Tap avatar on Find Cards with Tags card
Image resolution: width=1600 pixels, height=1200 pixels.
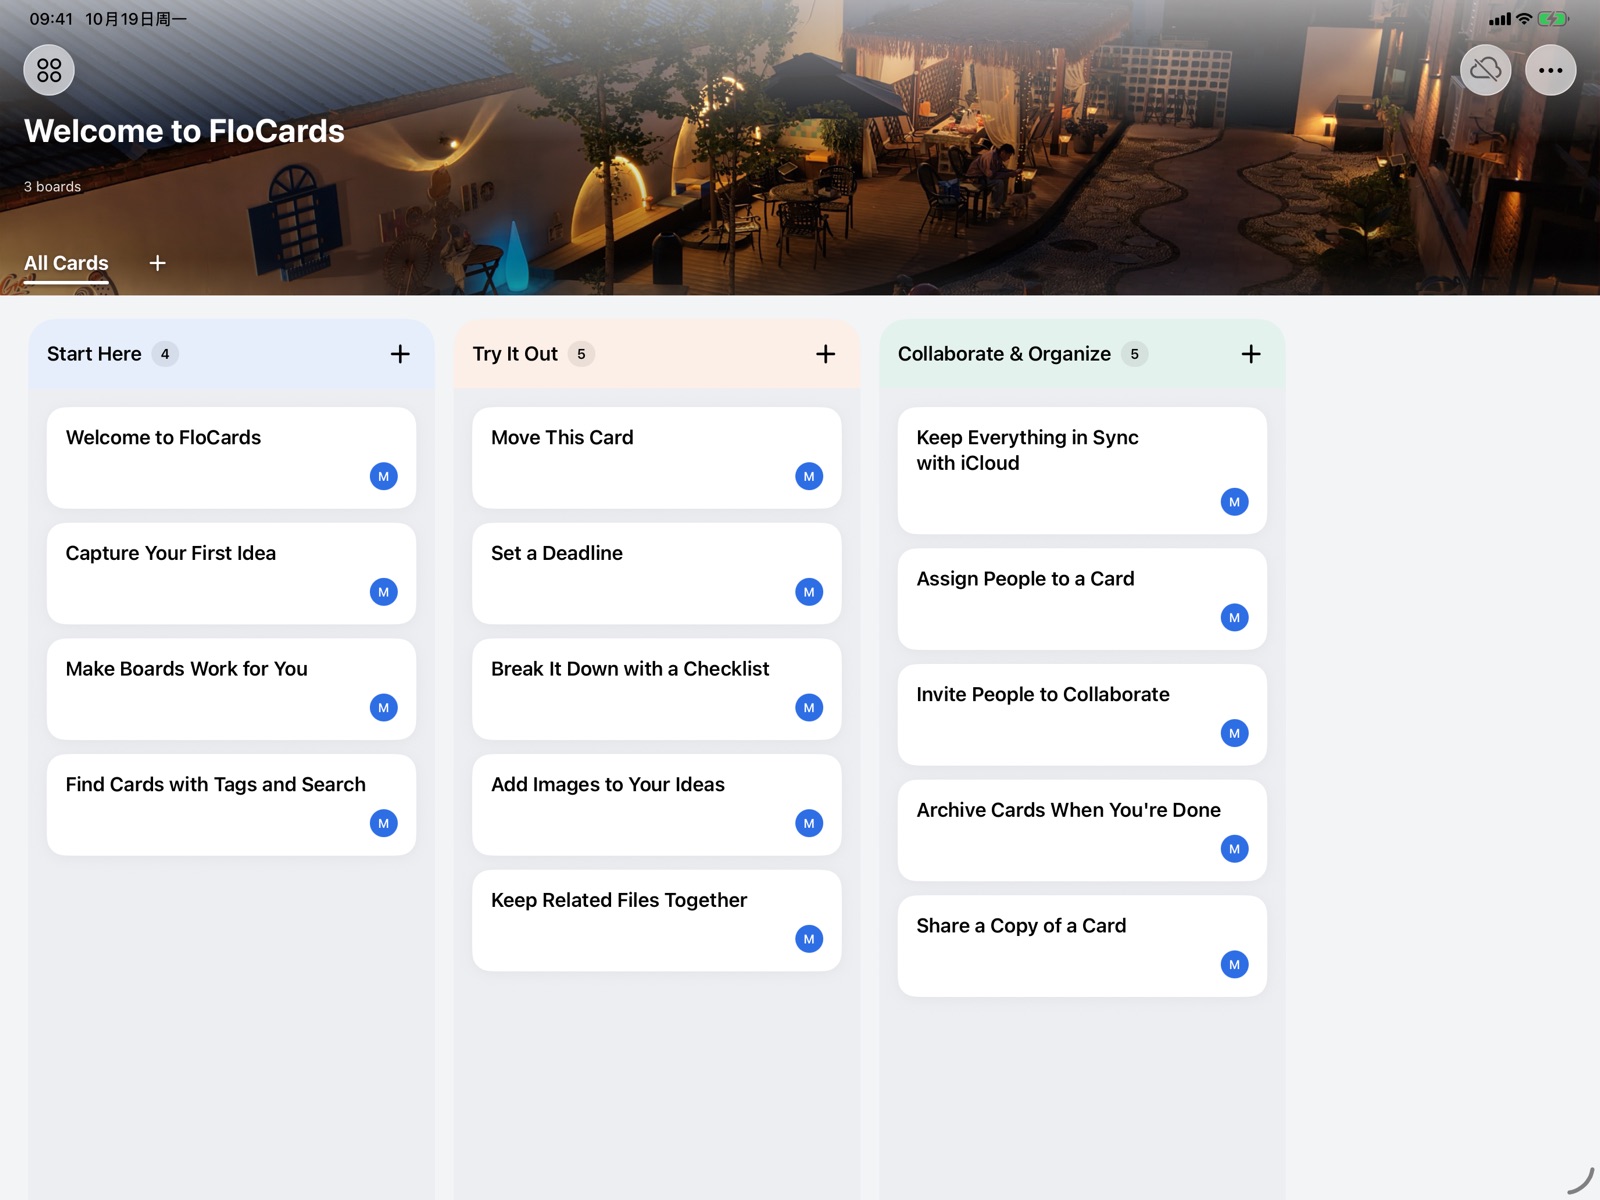click(x=384, y=823)
